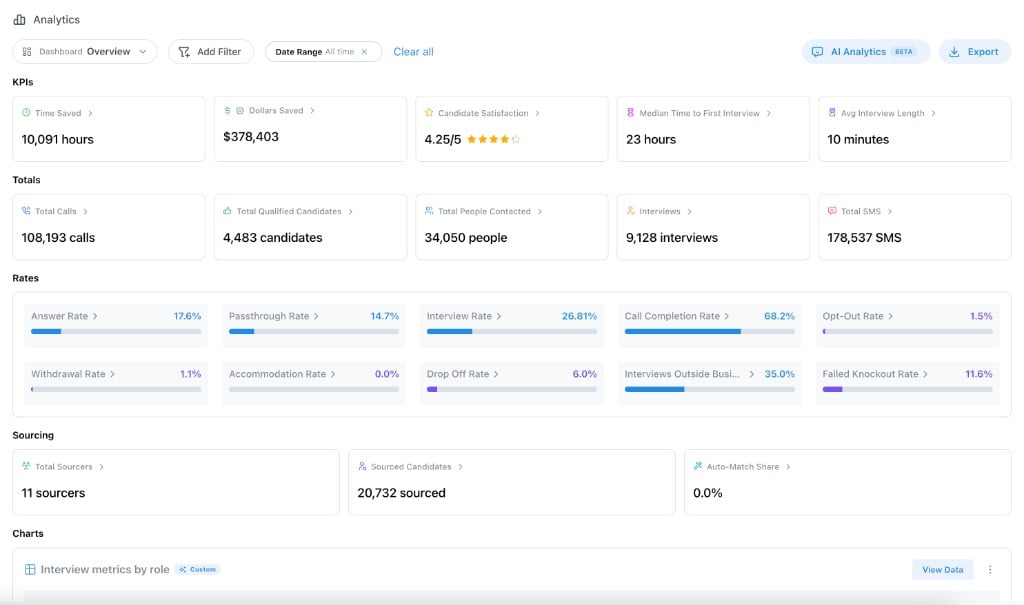Remove the Date Range filter with X
The image size is (1024, 605).
[x=364, y=52]
